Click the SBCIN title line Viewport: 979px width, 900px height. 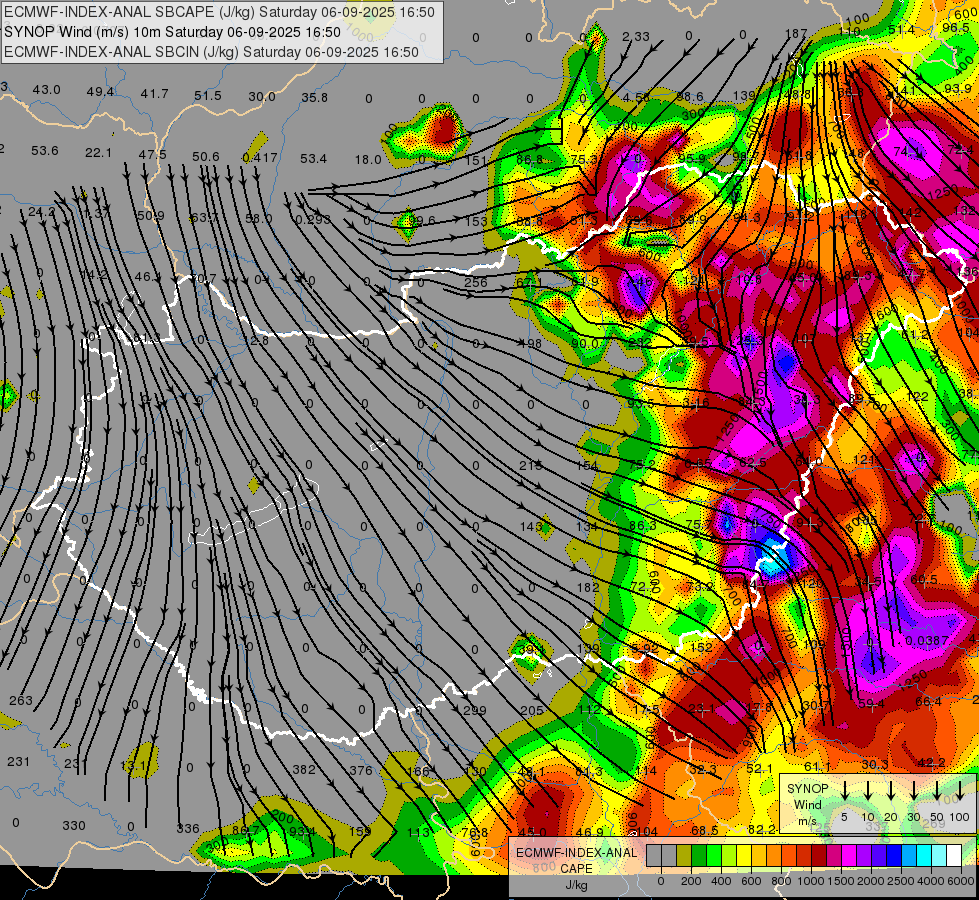(211, 52)
